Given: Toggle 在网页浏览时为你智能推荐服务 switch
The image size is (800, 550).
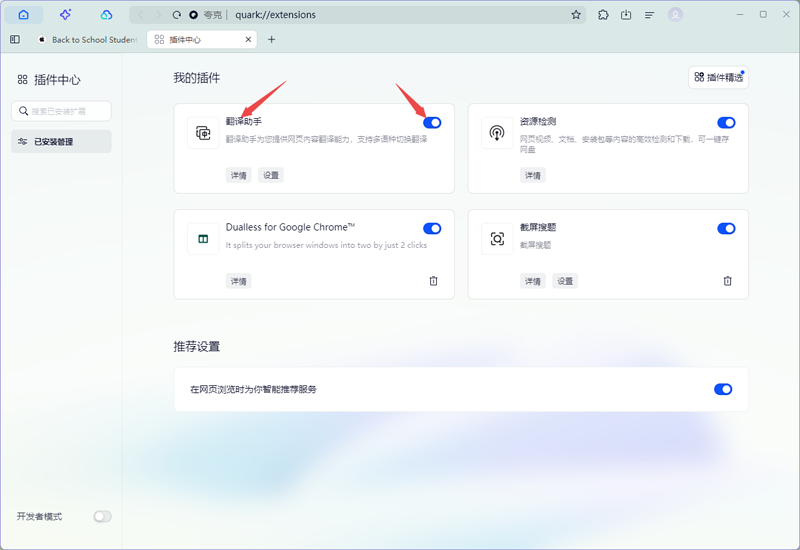Looking at the screenshot, I should [723, 389].
